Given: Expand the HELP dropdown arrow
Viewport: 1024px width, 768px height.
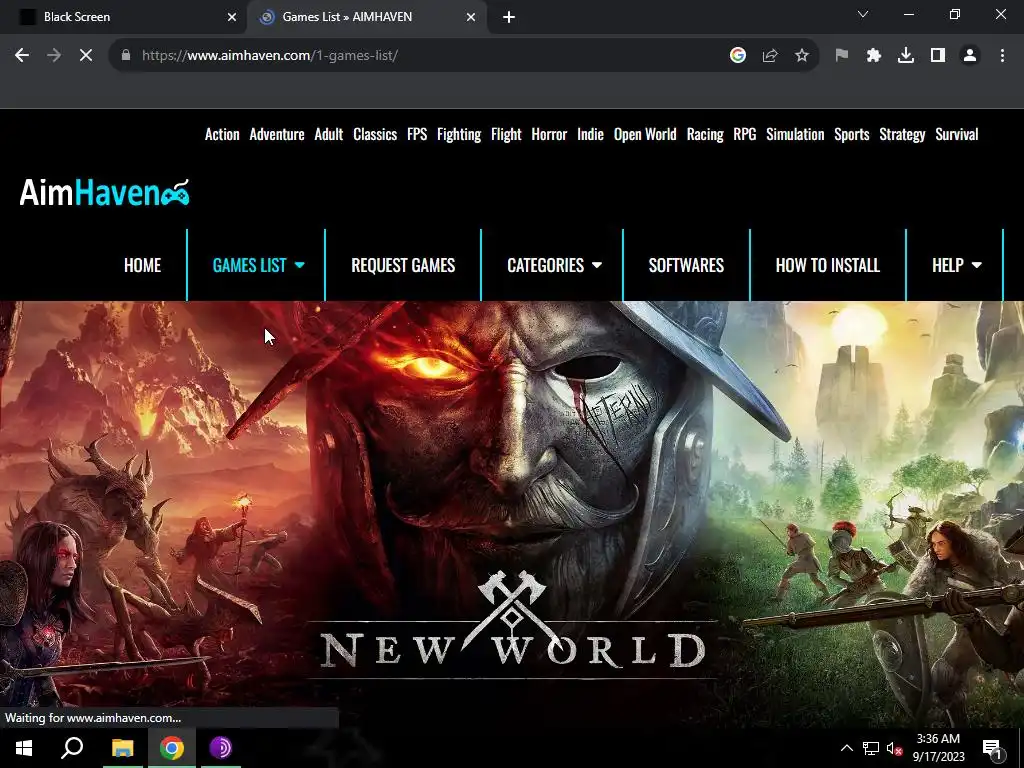Looking at the screenshot, I should (977, 265).
